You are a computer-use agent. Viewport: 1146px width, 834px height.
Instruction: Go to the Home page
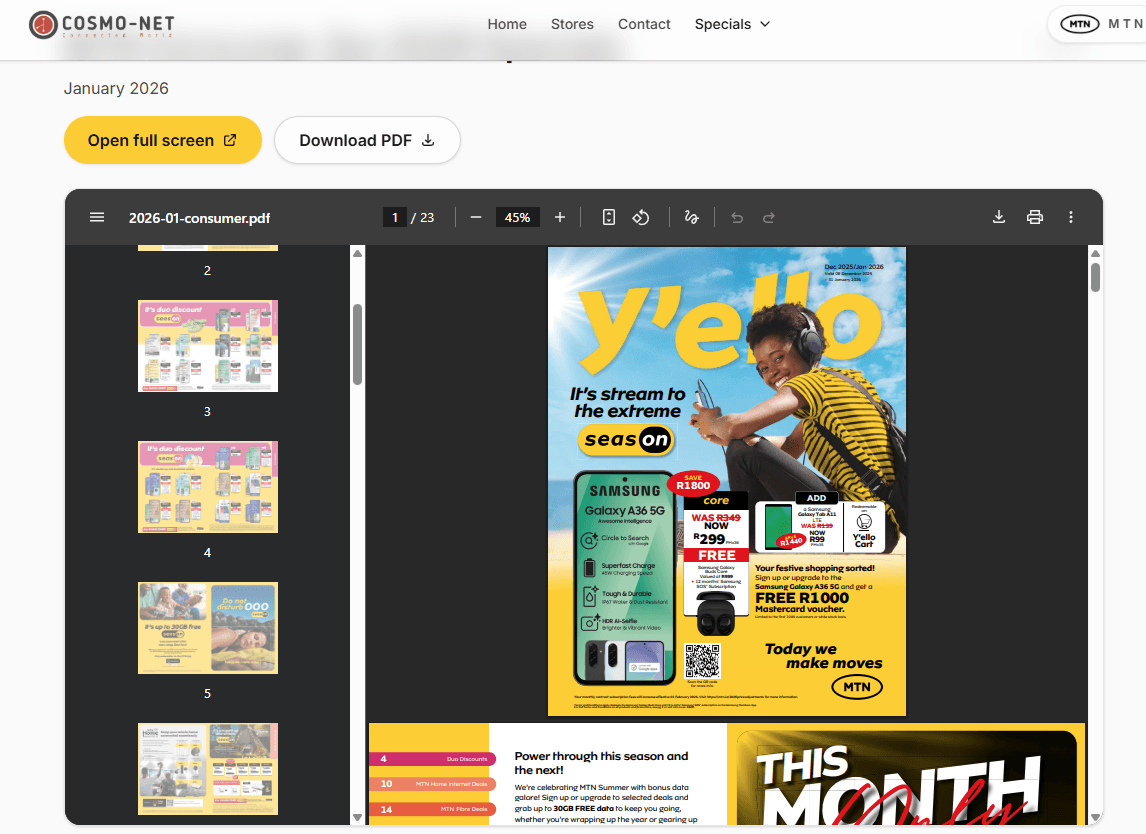(507, 24)
